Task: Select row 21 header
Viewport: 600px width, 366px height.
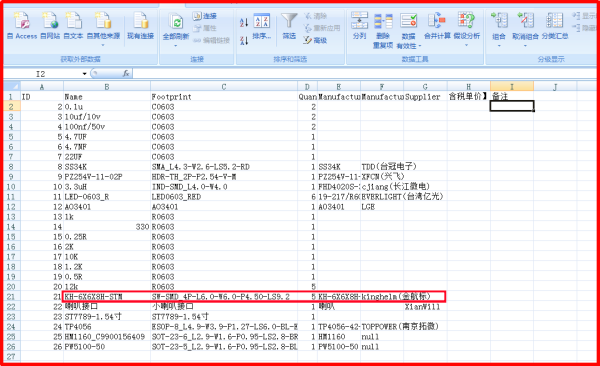Action: click(11, 296)
